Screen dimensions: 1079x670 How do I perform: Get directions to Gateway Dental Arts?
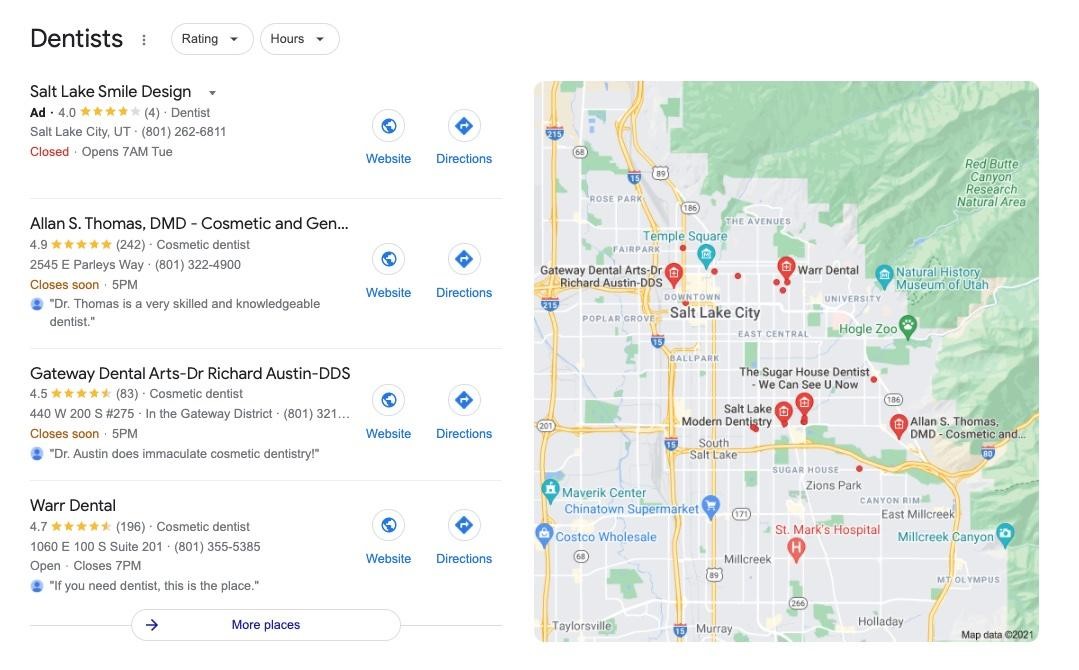[x=464, y=400]
